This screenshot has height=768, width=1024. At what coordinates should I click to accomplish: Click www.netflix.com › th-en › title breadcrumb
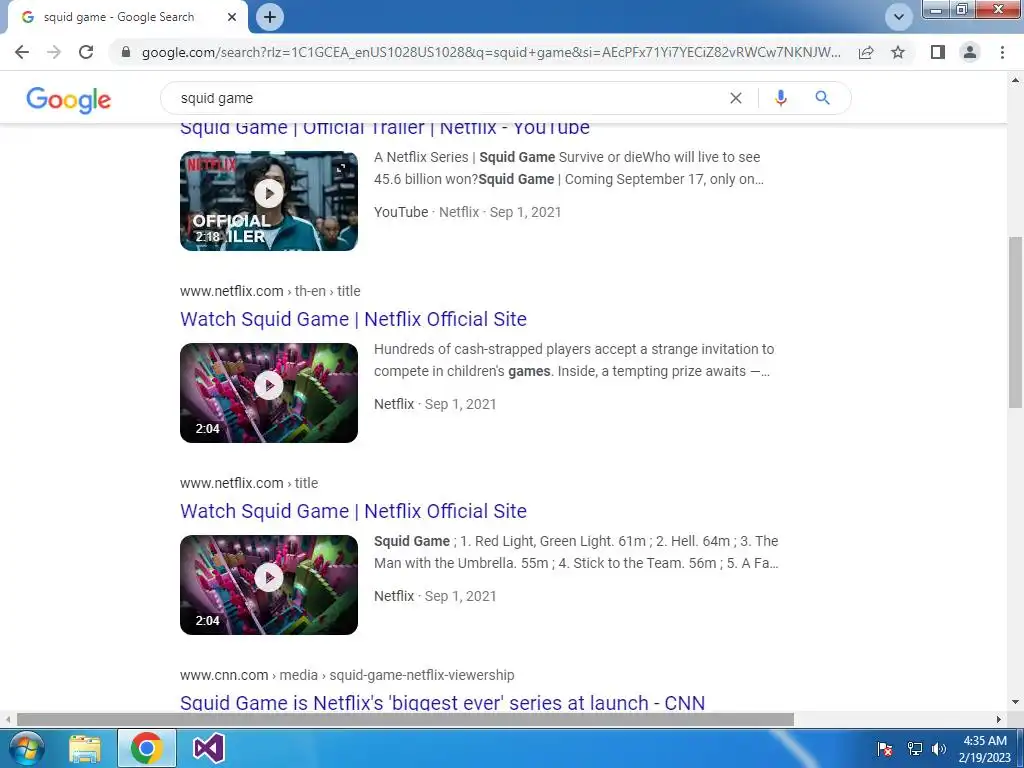coord(270,291)
